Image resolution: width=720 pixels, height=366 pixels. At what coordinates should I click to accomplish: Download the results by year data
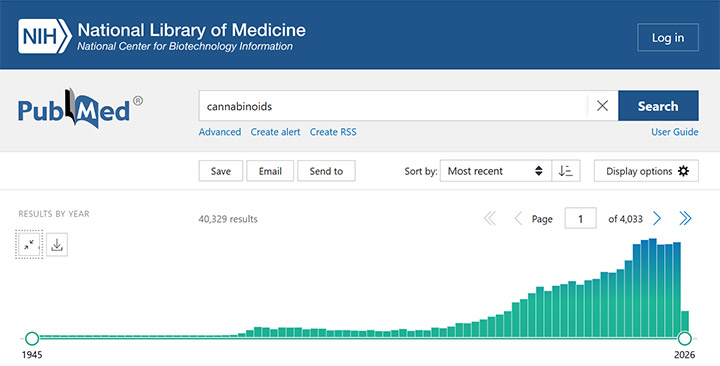57,245
